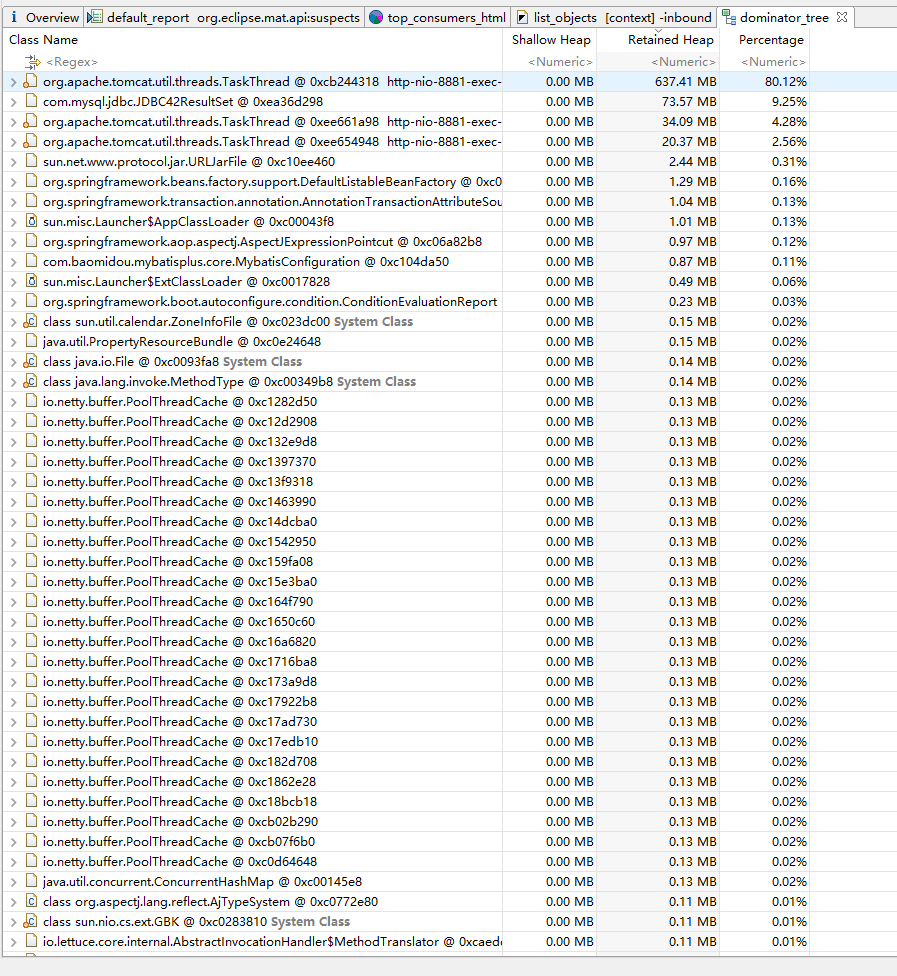
Task: Click the top_consumers_html pie icon
Action: (x=375, y=17)
